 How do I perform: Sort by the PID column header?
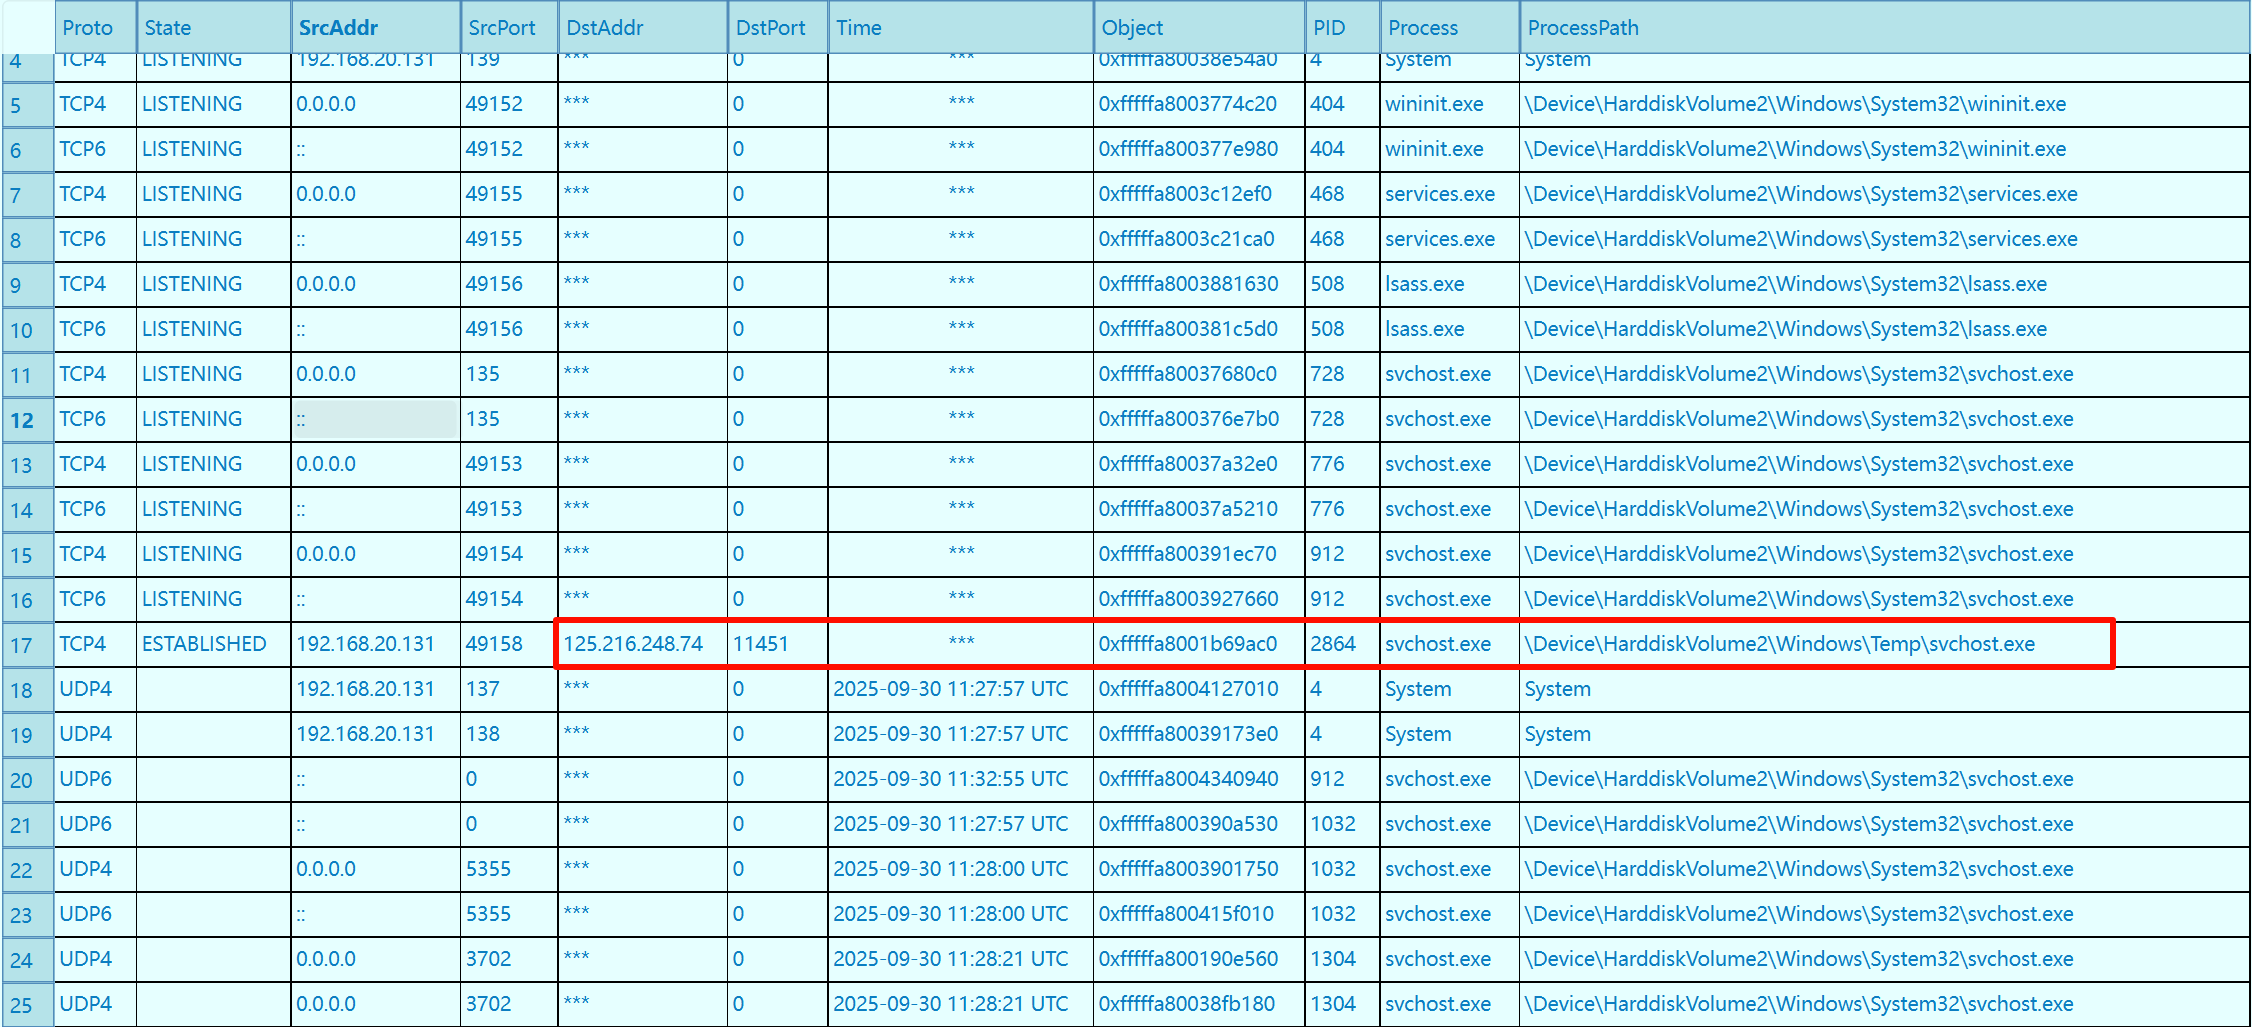click(1328, 28)
